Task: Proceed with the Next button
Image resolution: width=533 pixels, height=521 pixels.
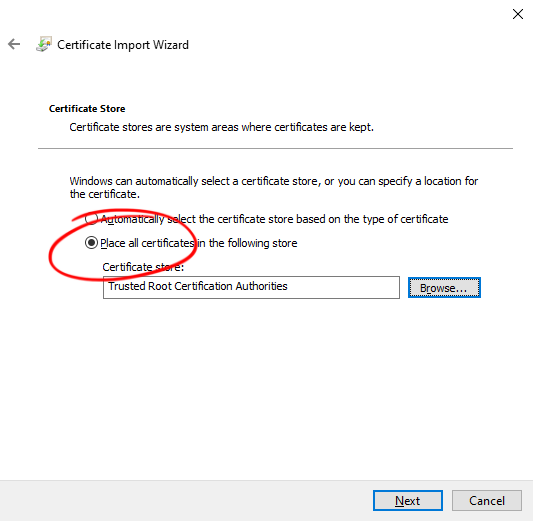Action: click(x=408, y=500)
